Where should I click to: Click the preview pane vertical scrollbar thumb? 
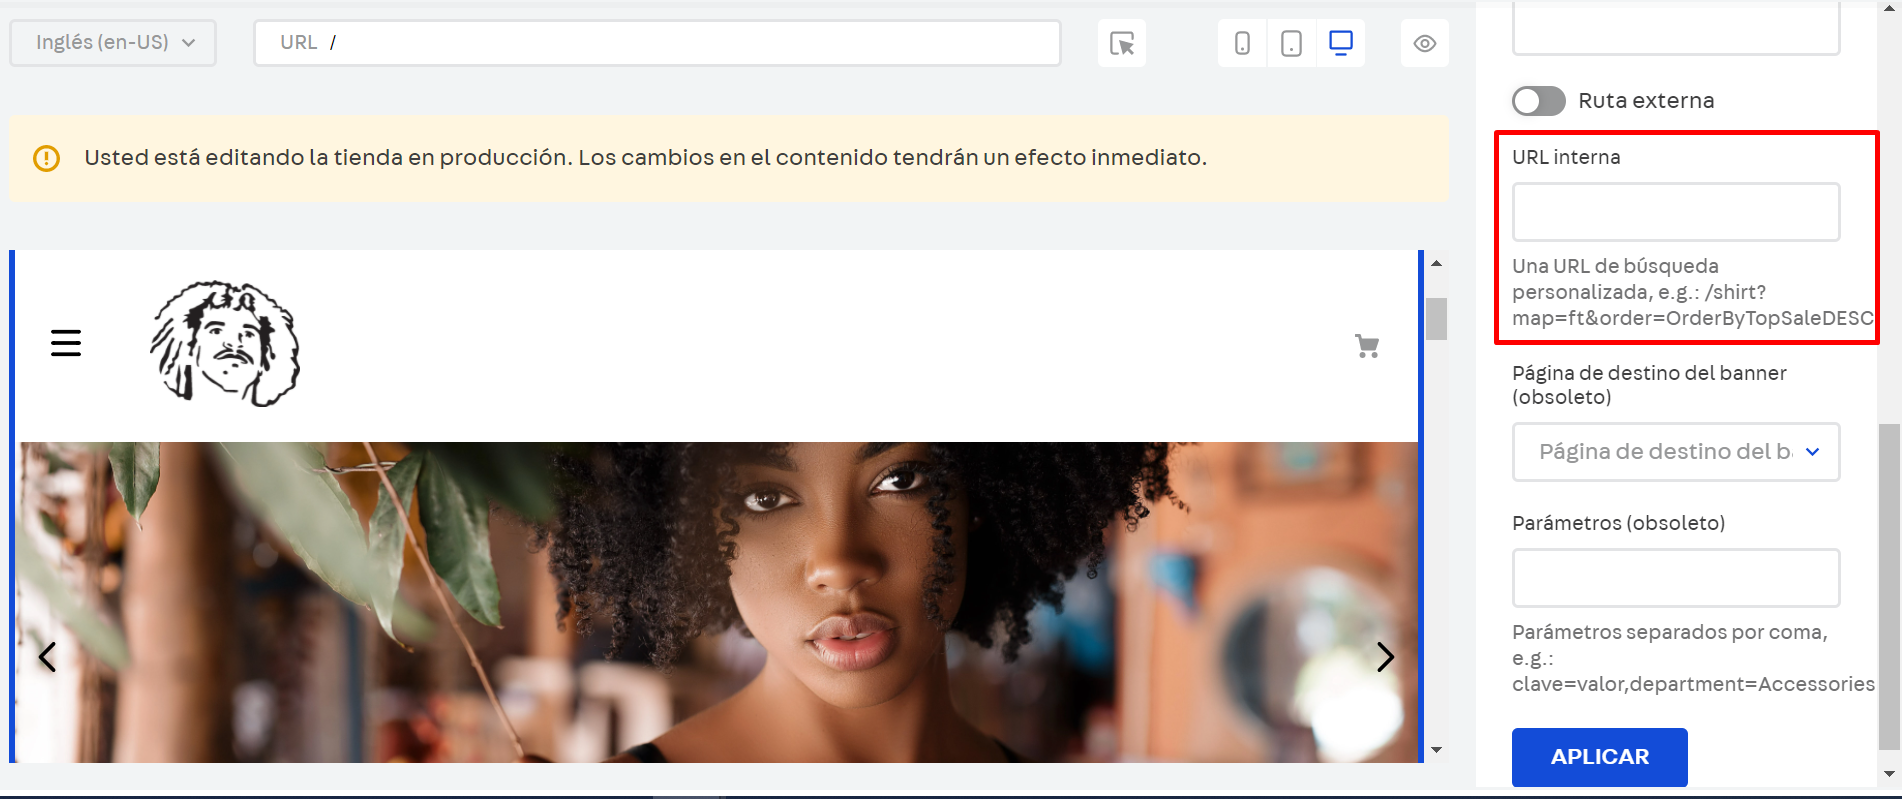coord(1436,319)
